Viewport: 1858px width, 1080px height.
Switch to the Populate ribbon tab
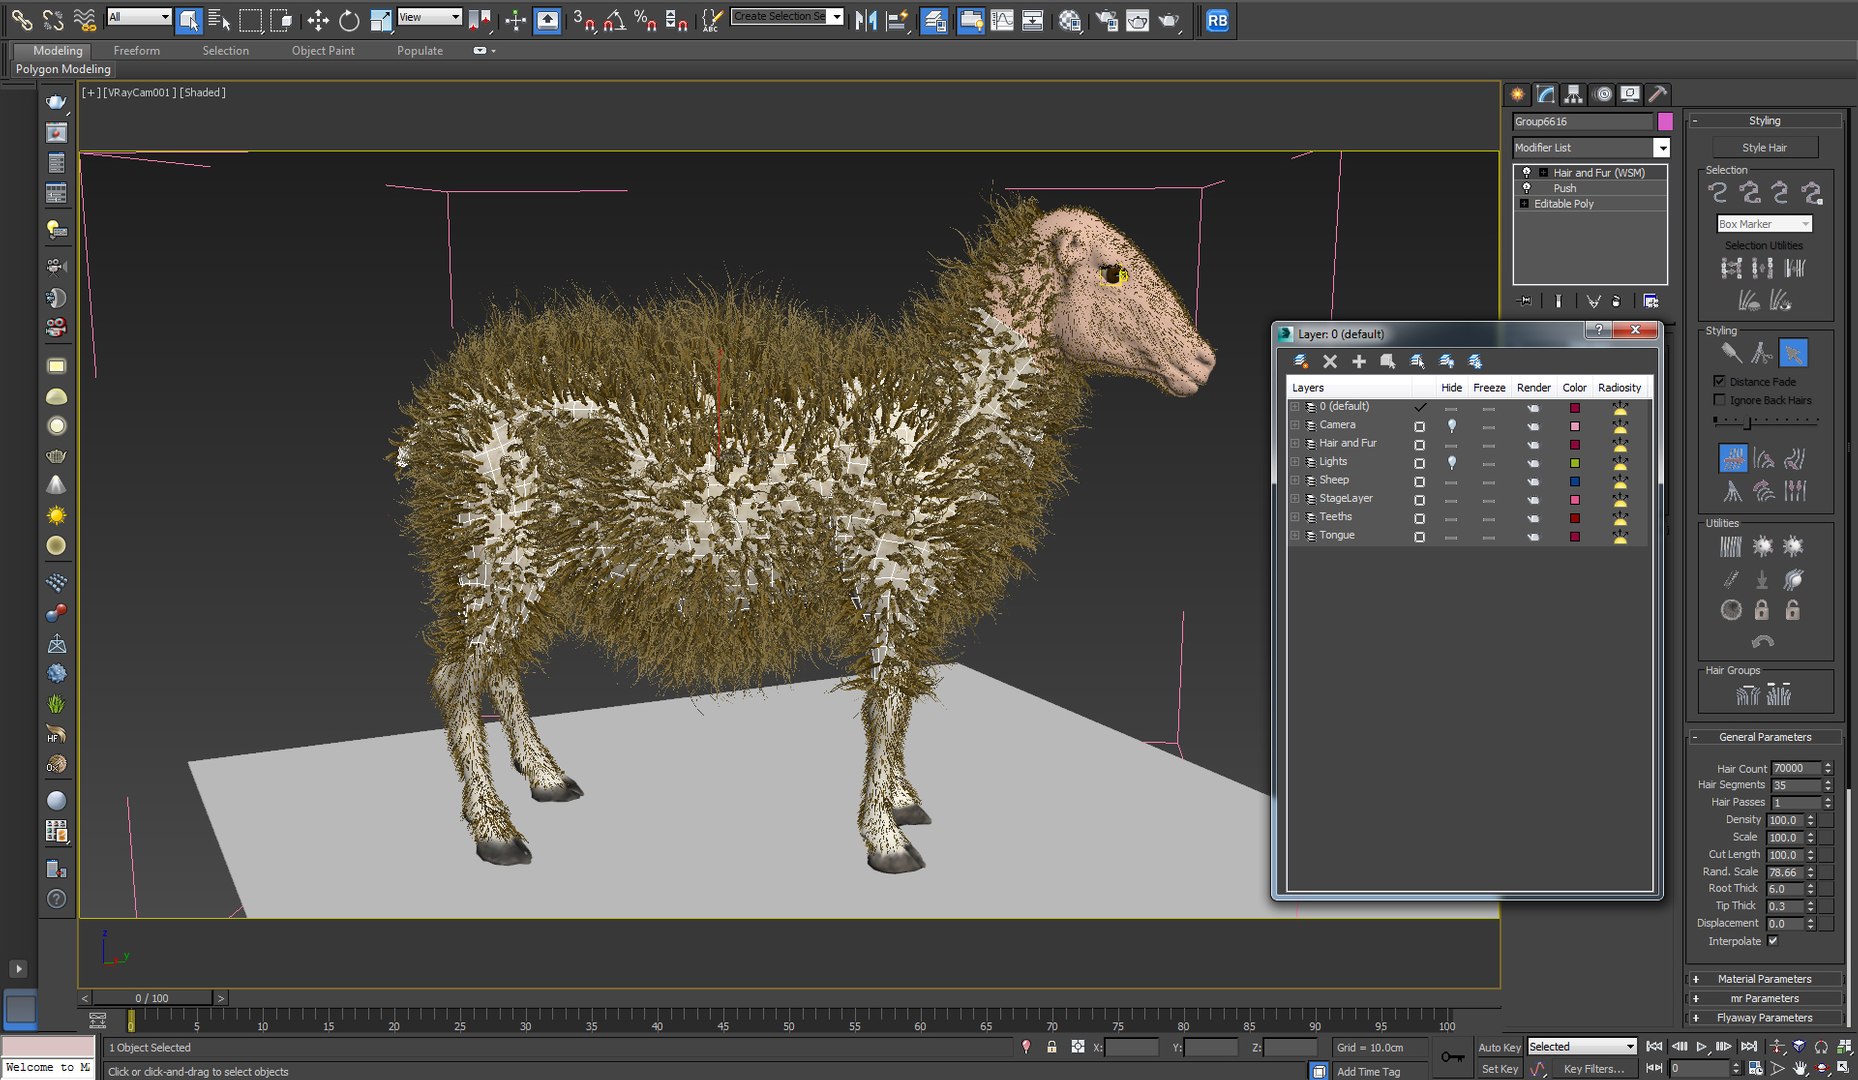(x=420, y=50)
